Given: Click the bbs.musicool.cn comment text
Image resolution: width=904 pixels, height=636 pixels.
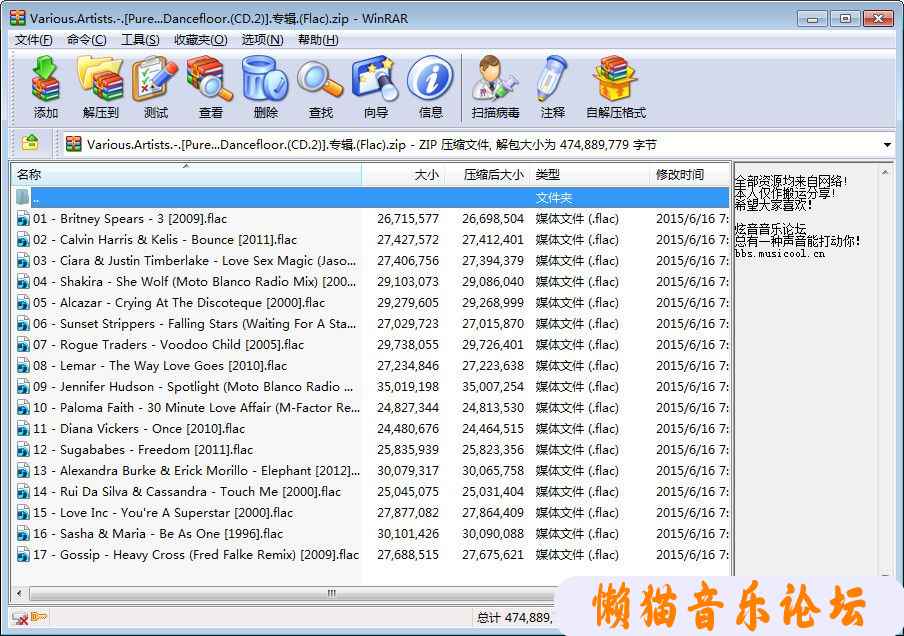Looking at the screenshot, I should pyautogui.click(x=779, y=254).
